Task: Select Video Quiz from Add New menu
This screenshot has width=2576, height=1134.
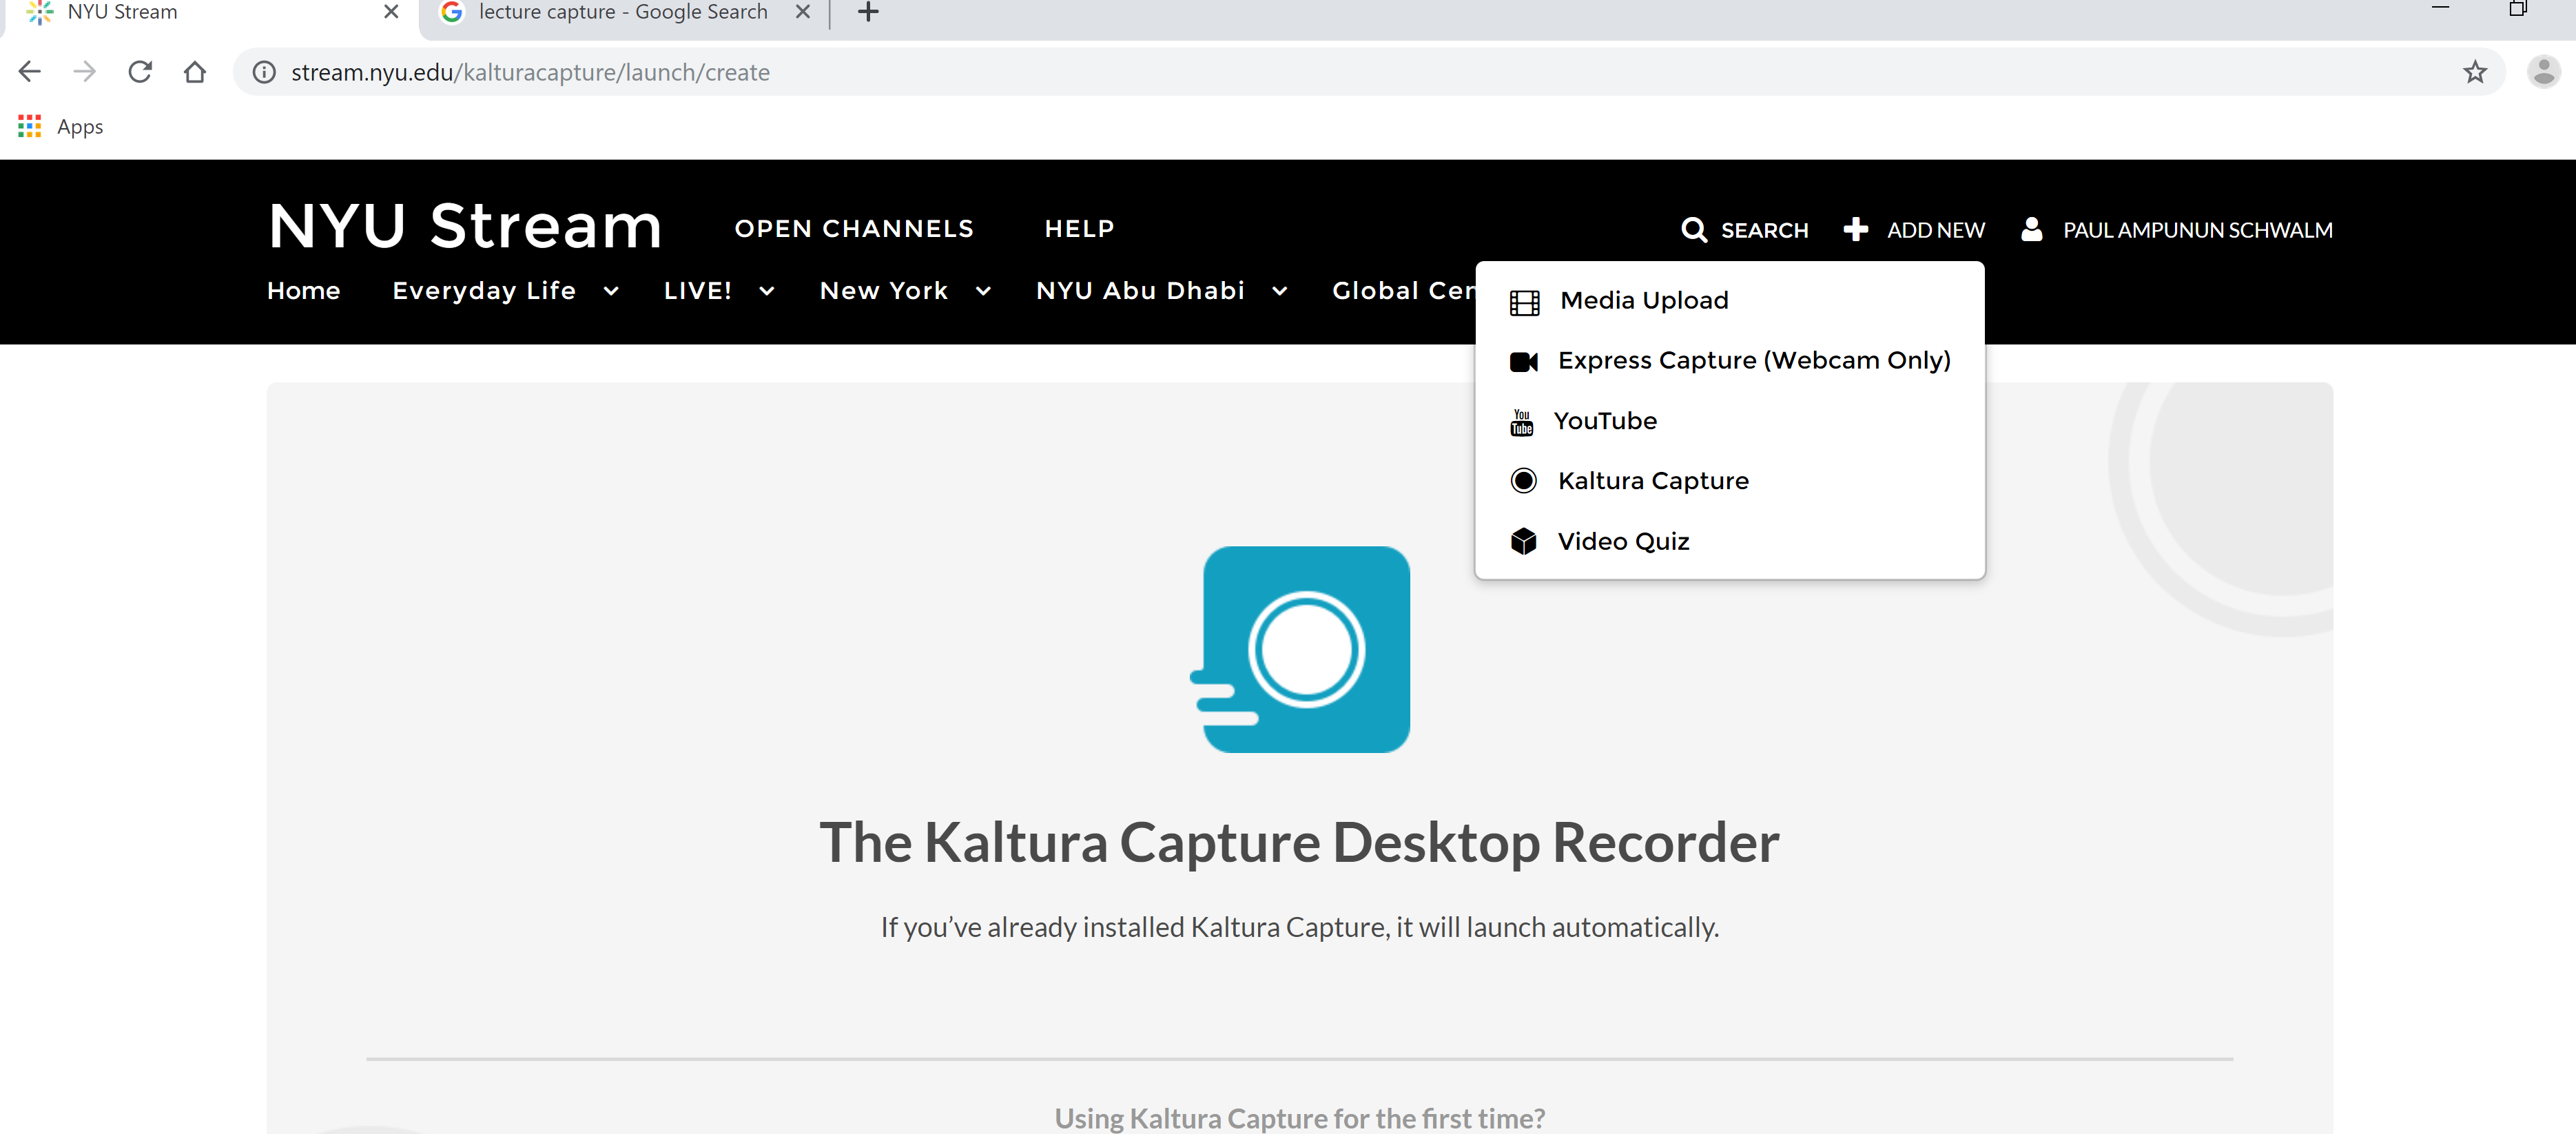Action: [1622, 541]
